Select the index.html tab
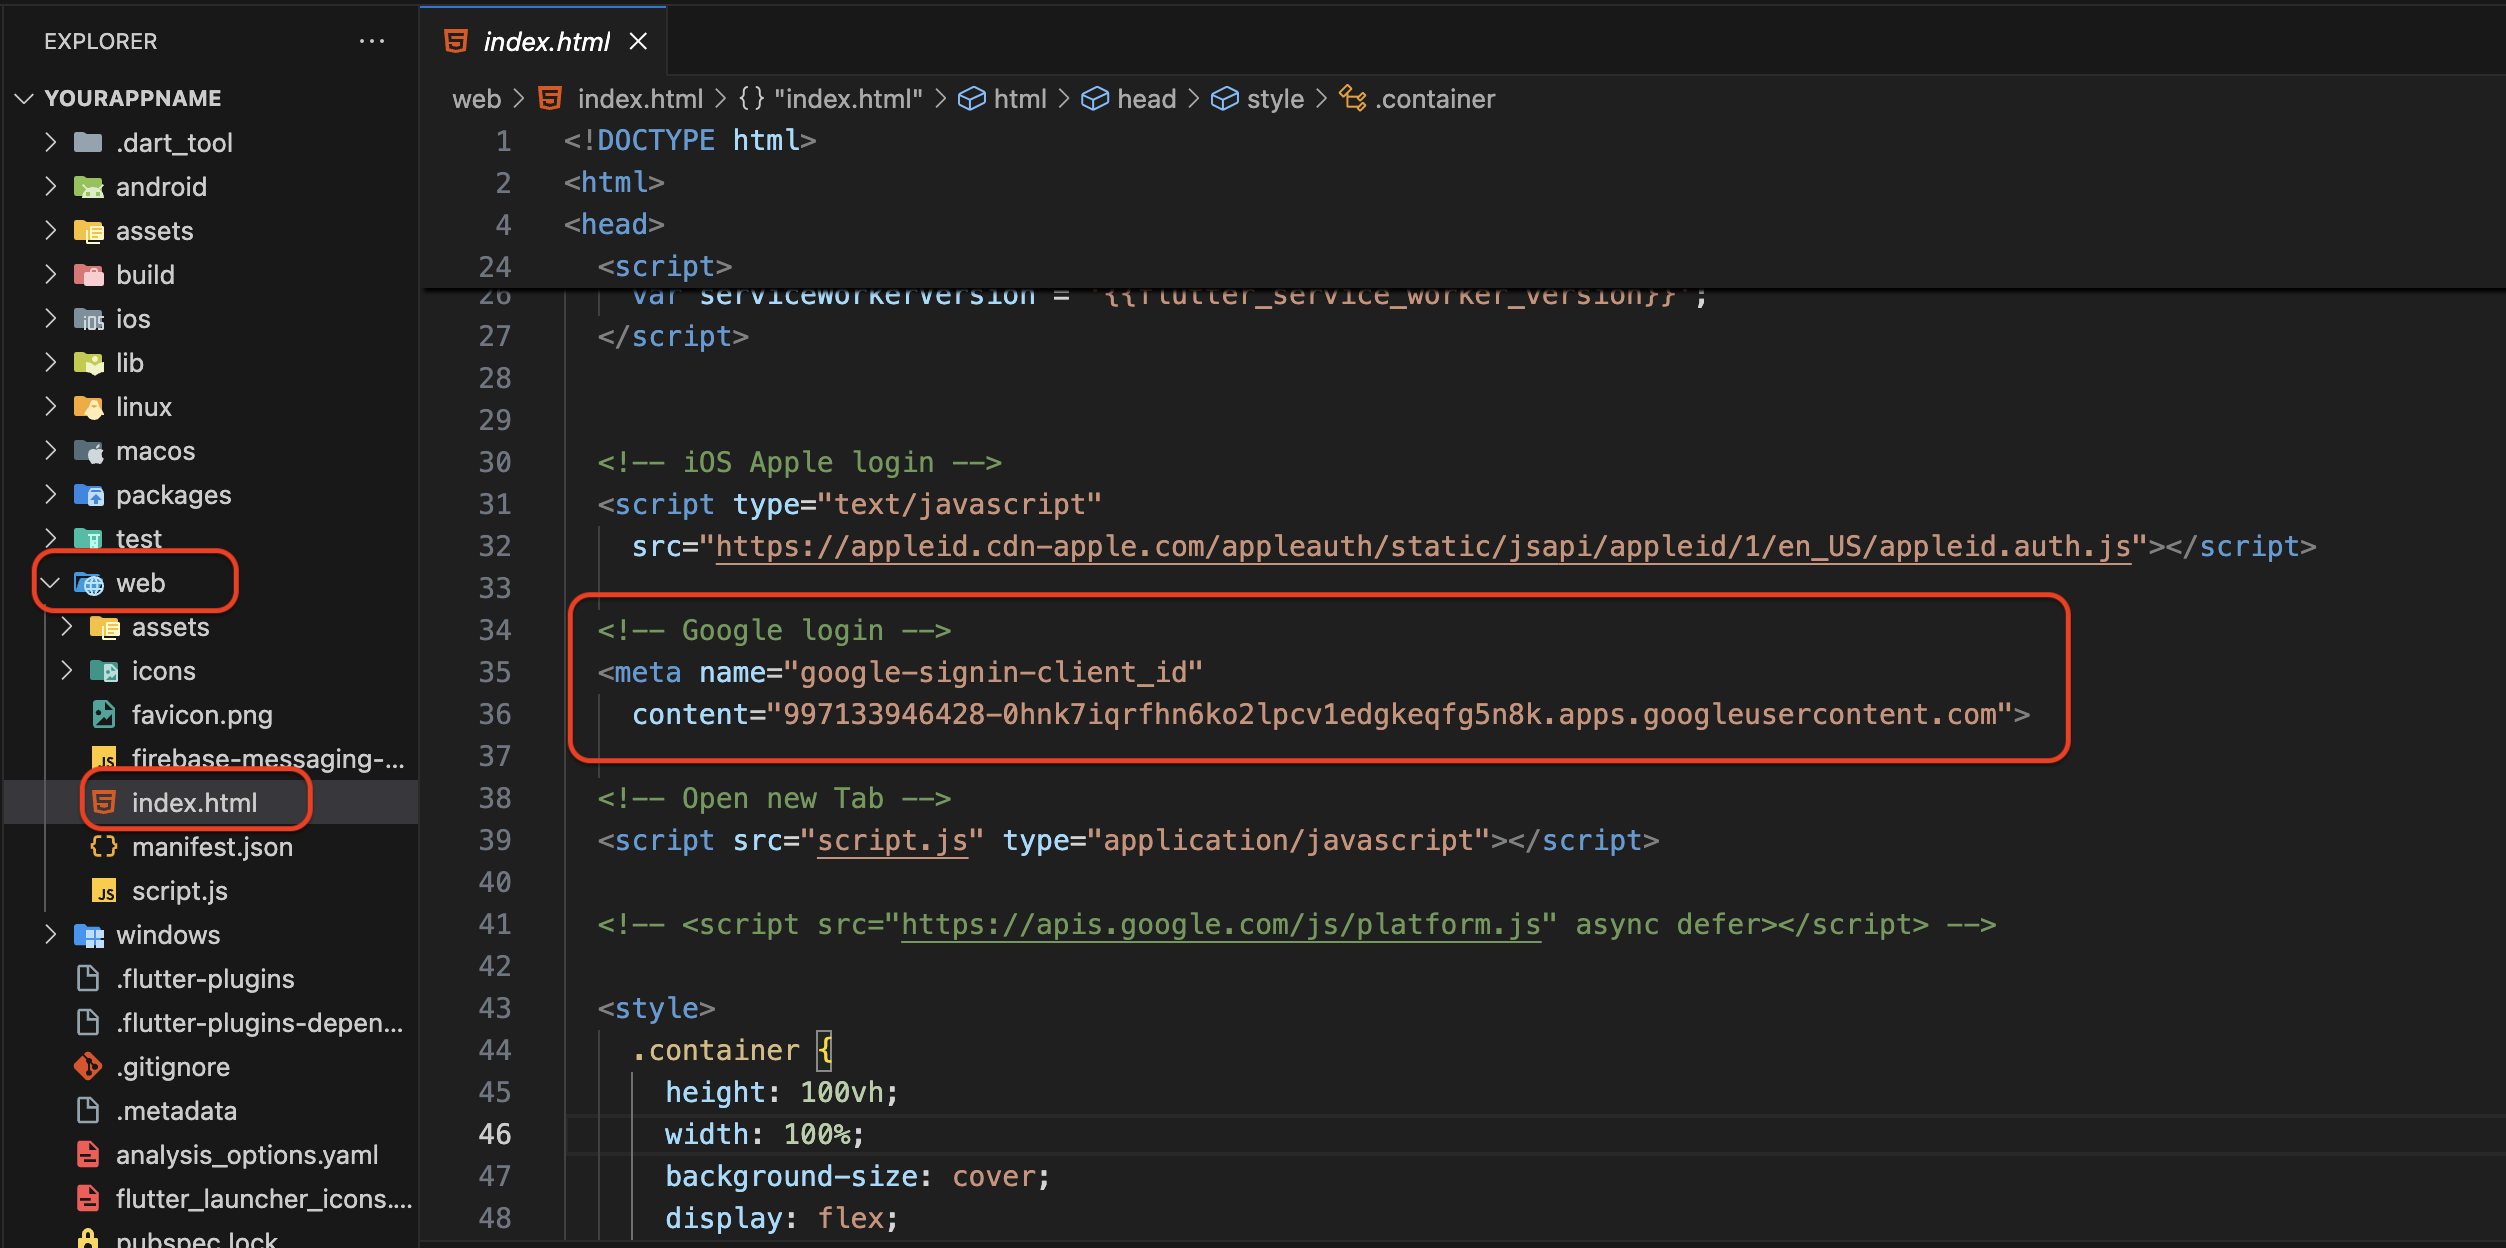 (x=546, y=41)
